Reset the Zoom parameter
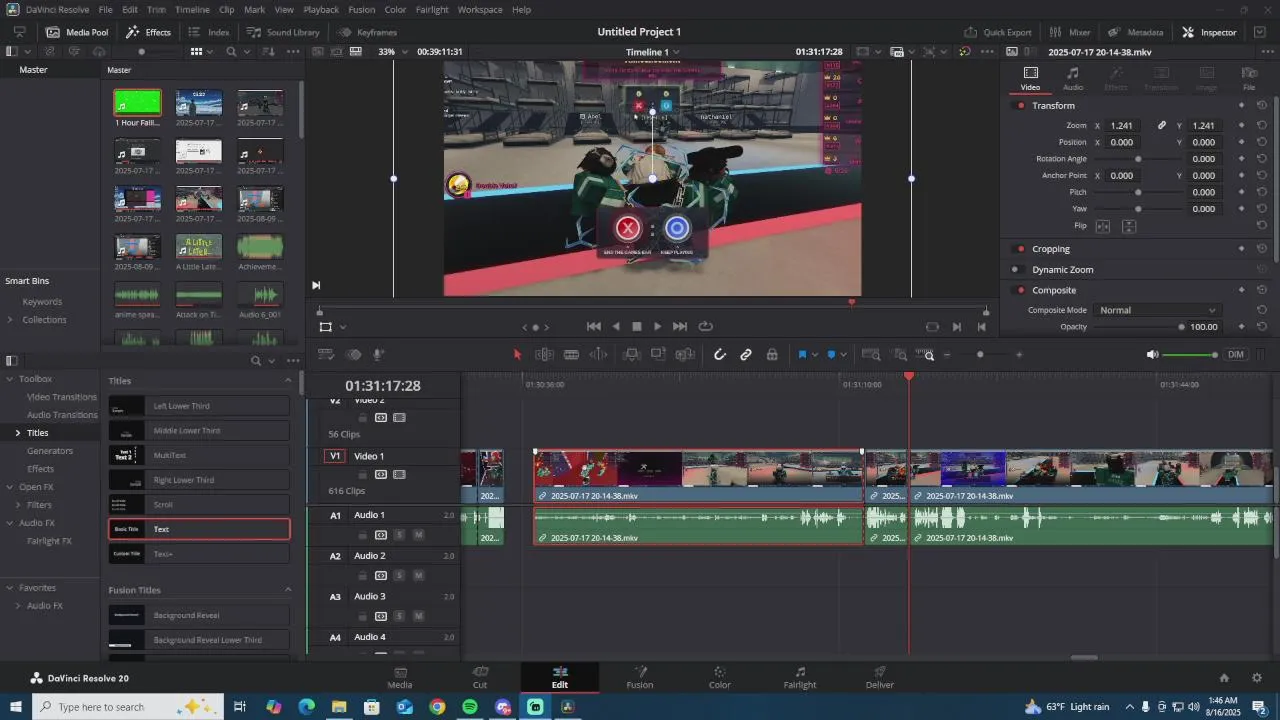The width and height of the screenshot is (1280, 720). pos(1262,125)
